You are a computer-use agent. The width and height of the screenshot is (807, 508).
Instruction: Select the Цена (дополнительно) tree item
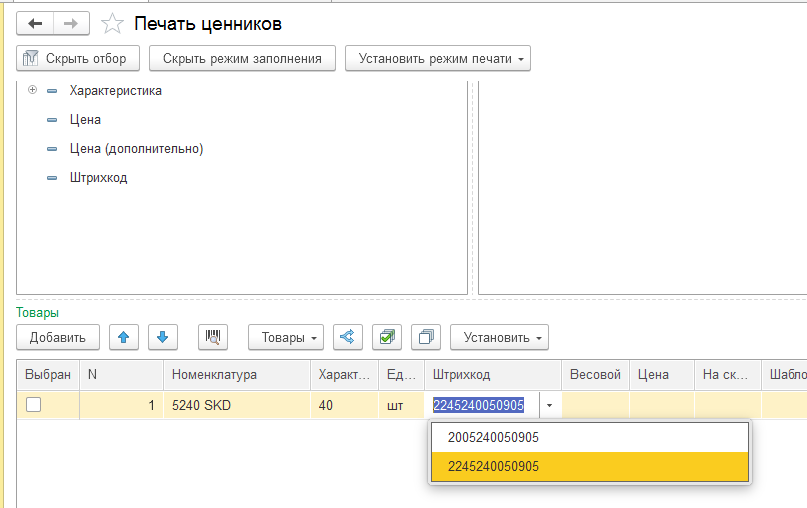tap(135, 149)
